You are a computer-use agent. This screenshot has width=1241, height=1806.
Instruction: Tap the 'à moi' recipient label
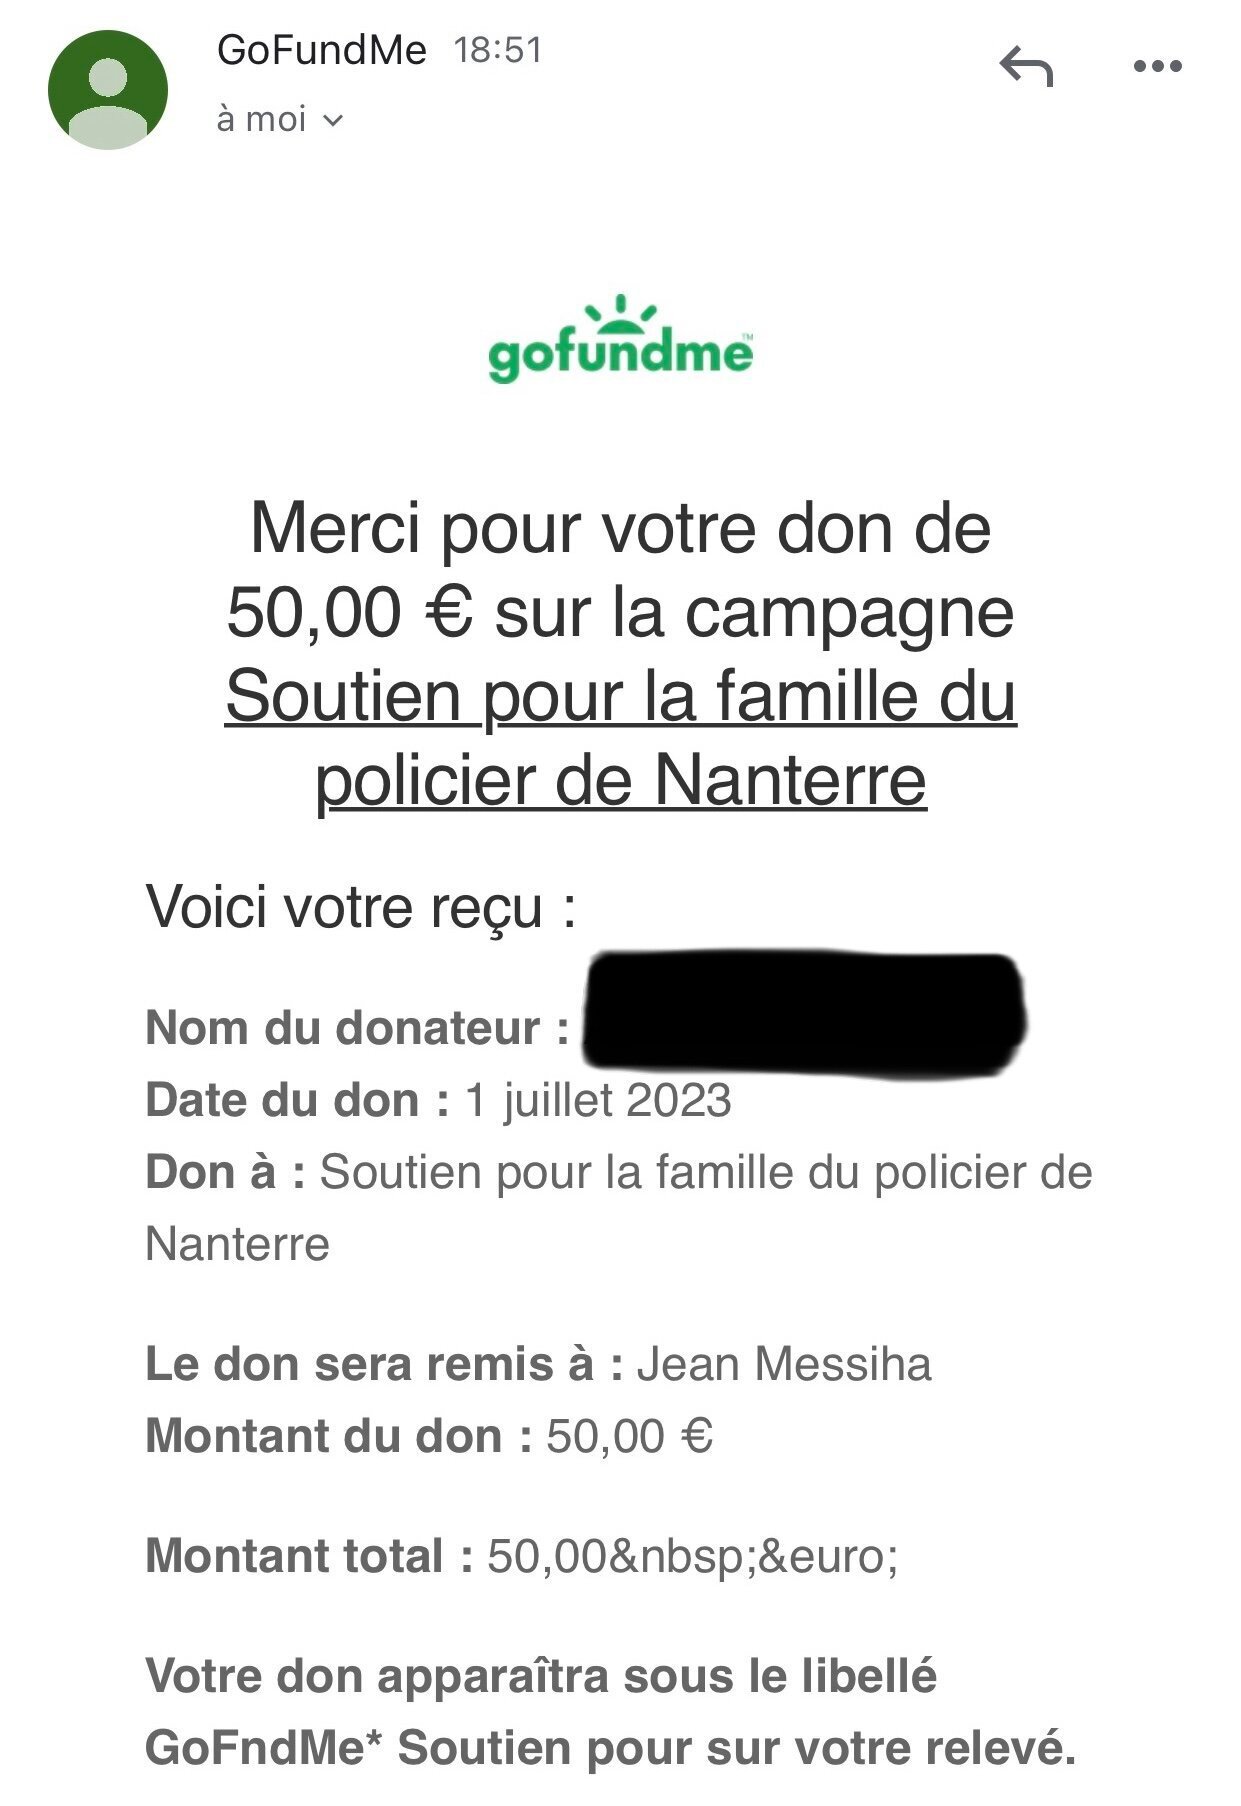[x=261, y=119]
